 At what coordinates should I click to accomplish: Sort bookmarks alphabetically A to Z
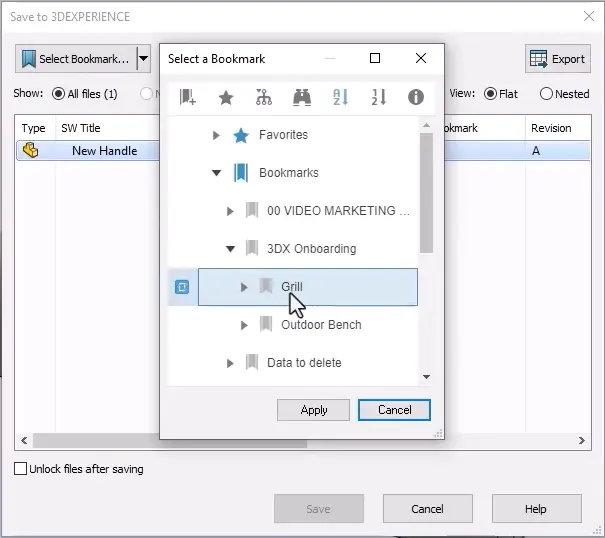click(x=340, y=97)
